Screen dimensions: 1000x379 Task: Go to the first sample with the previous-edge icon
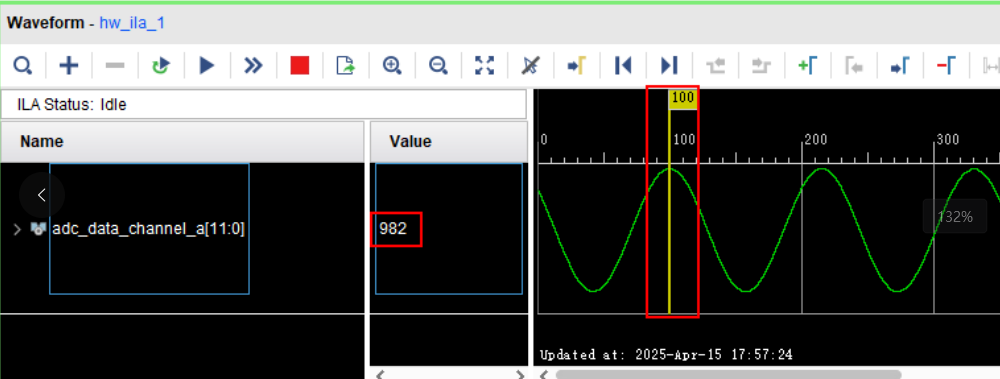[622, 65]
